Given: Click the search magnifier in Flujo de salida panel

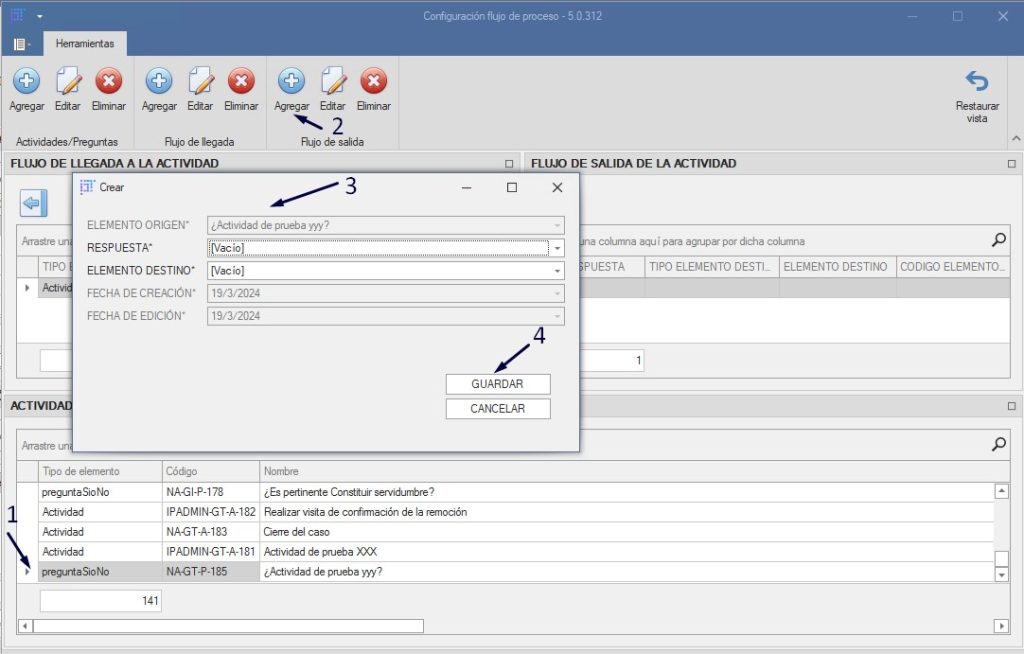Looking at the screenshot, I should pos(998,240).
